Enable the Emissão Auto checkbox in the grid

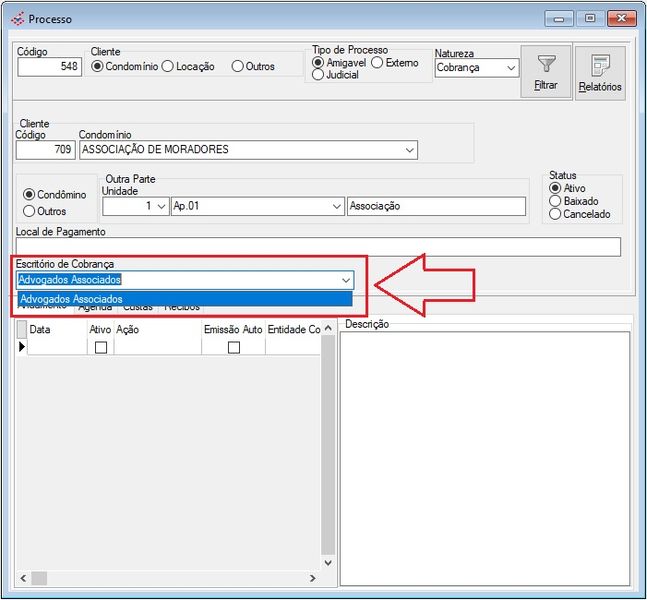pos(233,347)
